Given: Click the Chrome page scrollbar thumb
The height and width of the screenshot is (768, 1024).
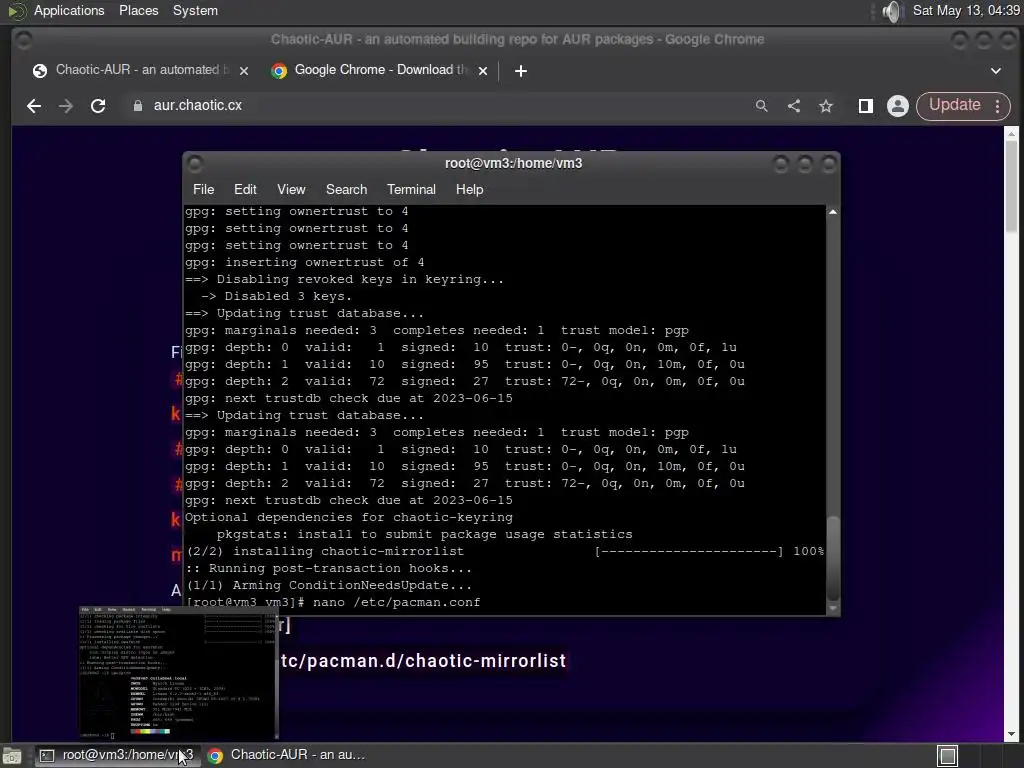Looking at the screenshot, I should coord(1011,186).
